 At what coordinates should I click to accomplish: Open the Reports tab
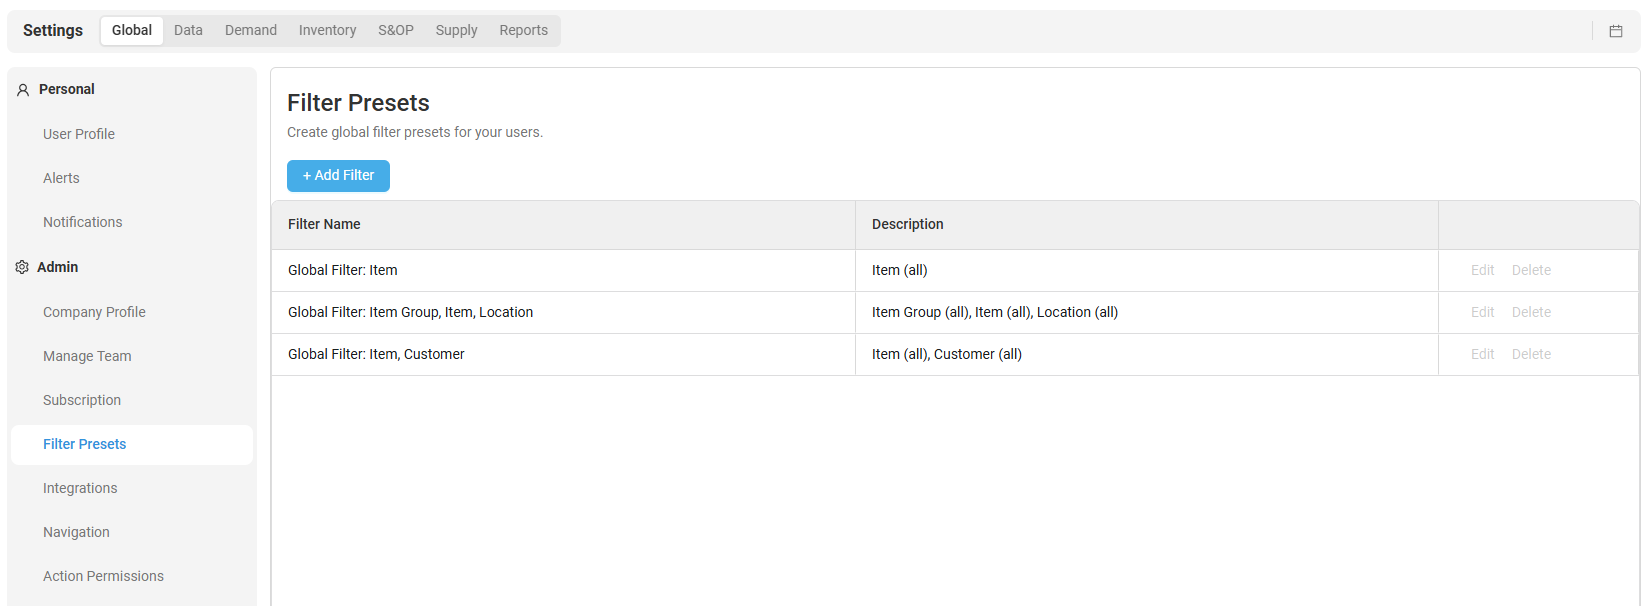click(x=523, y=30)
